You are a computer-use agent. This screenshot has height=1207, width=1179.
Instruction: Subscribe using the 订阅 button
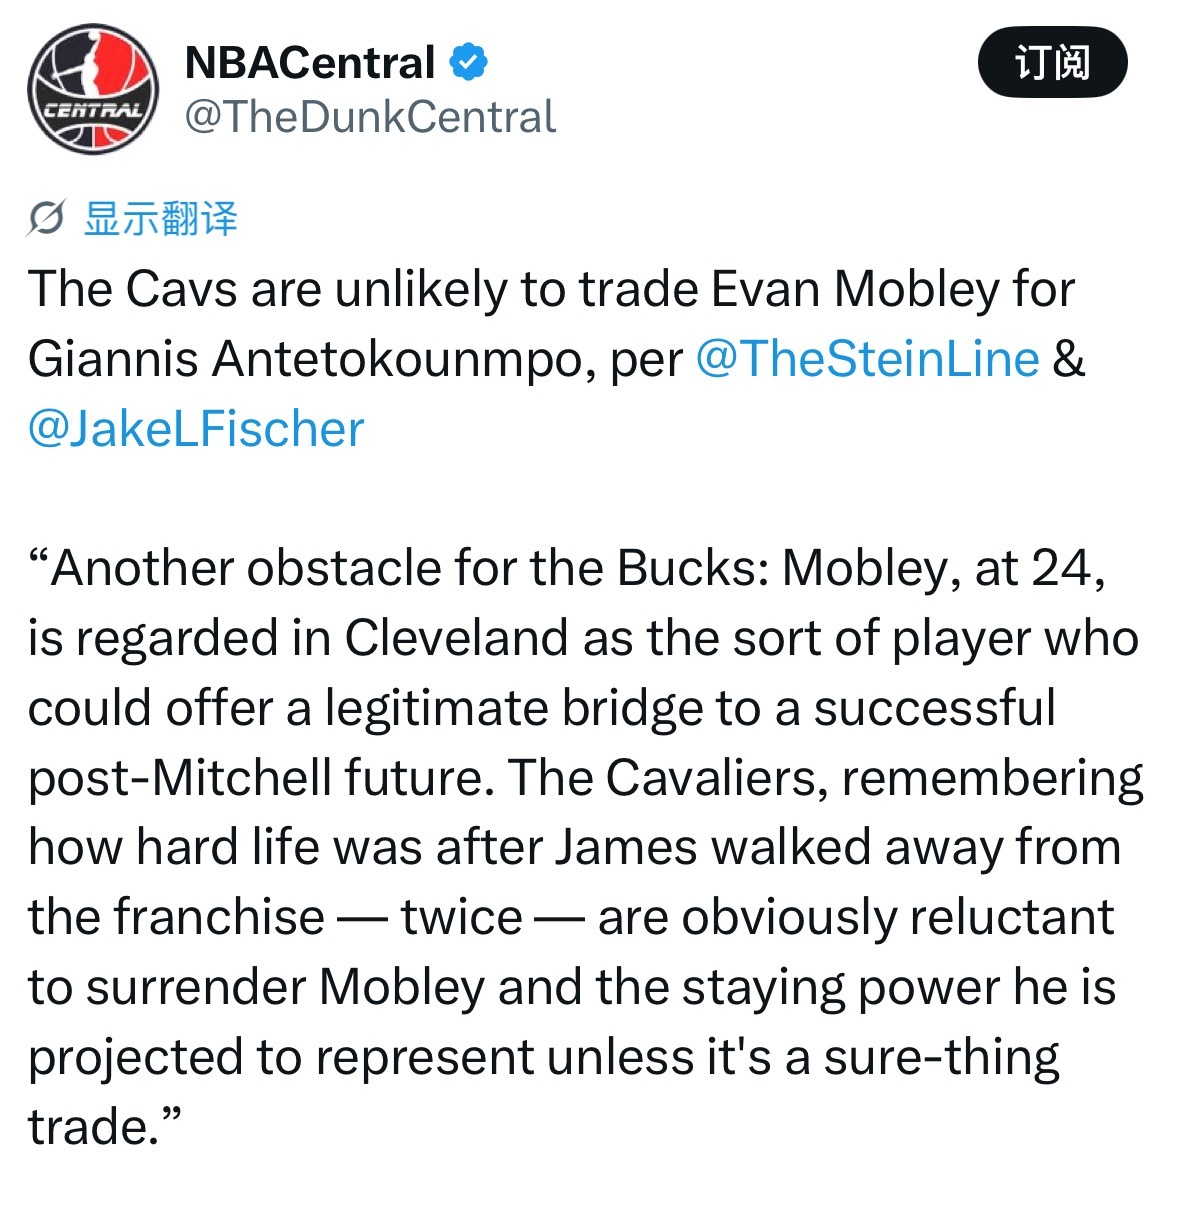coord(1052,62)
